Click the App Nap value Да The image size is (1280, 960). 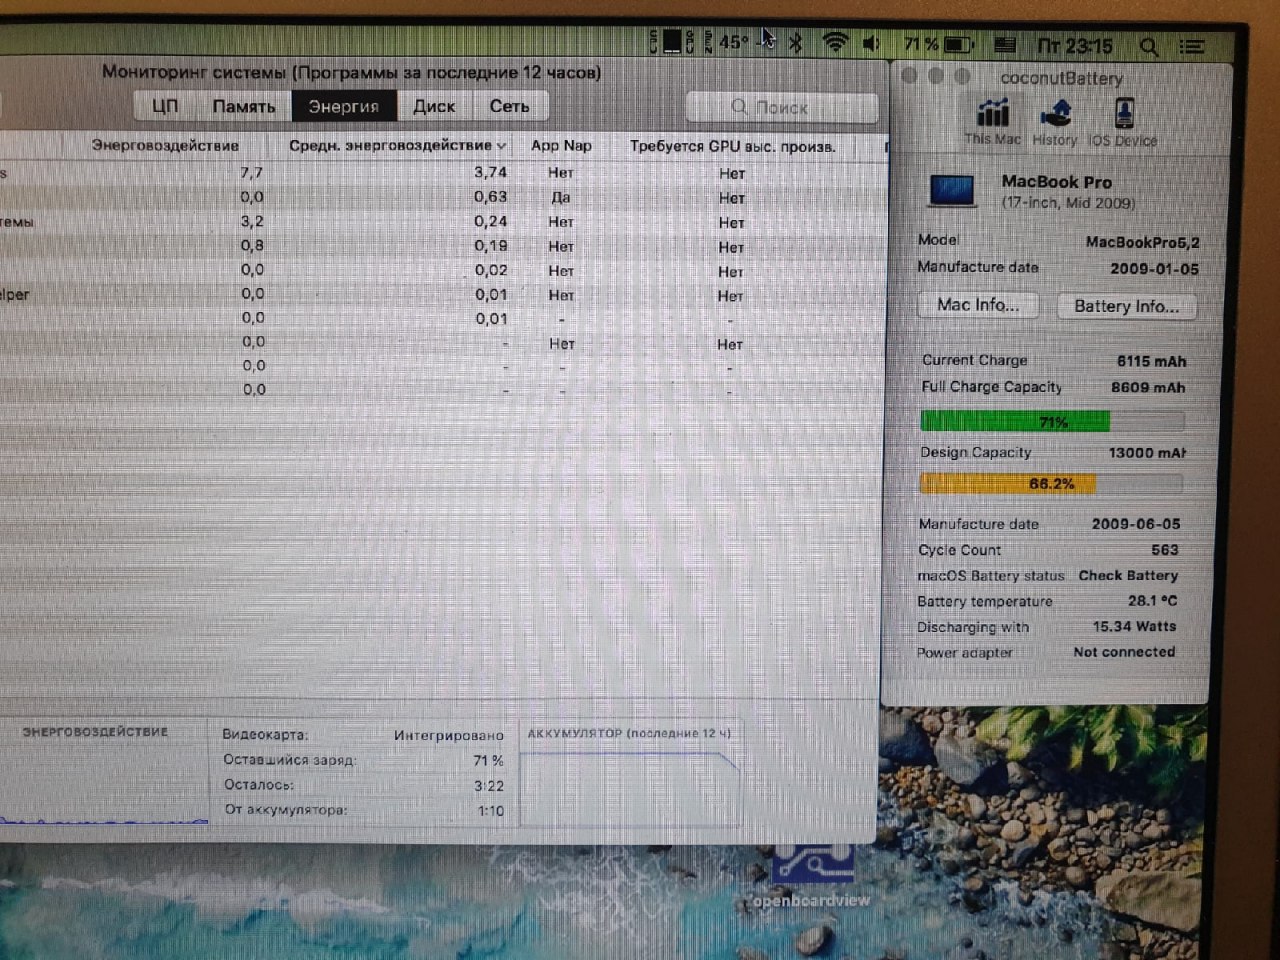[x=561, y=197]
